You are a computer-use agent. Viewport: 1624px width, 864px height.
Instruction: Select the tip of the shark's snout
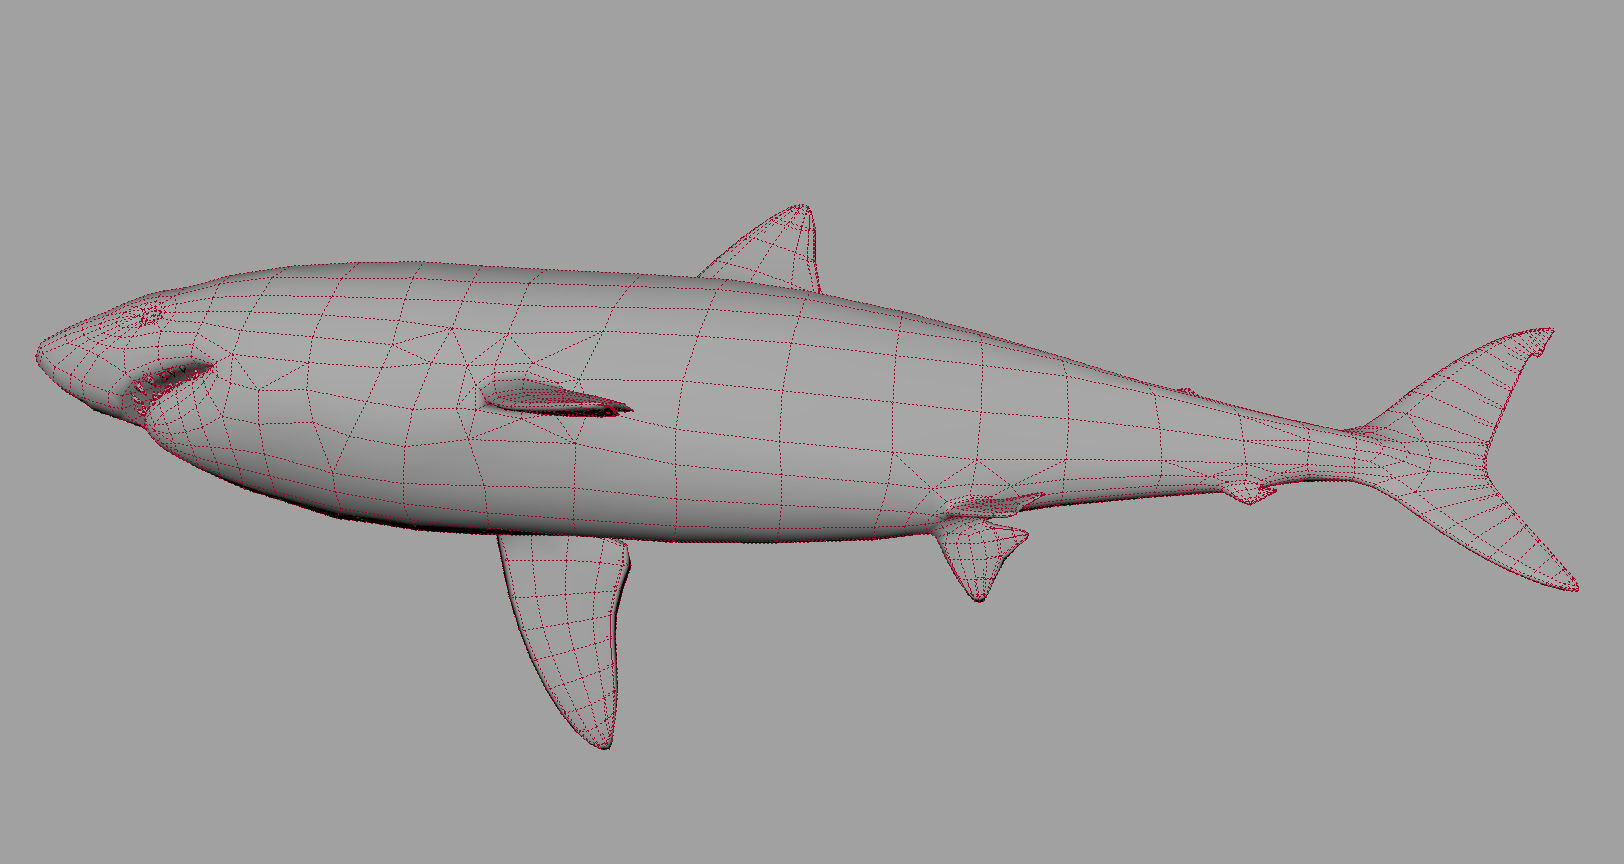coord(45,355)
